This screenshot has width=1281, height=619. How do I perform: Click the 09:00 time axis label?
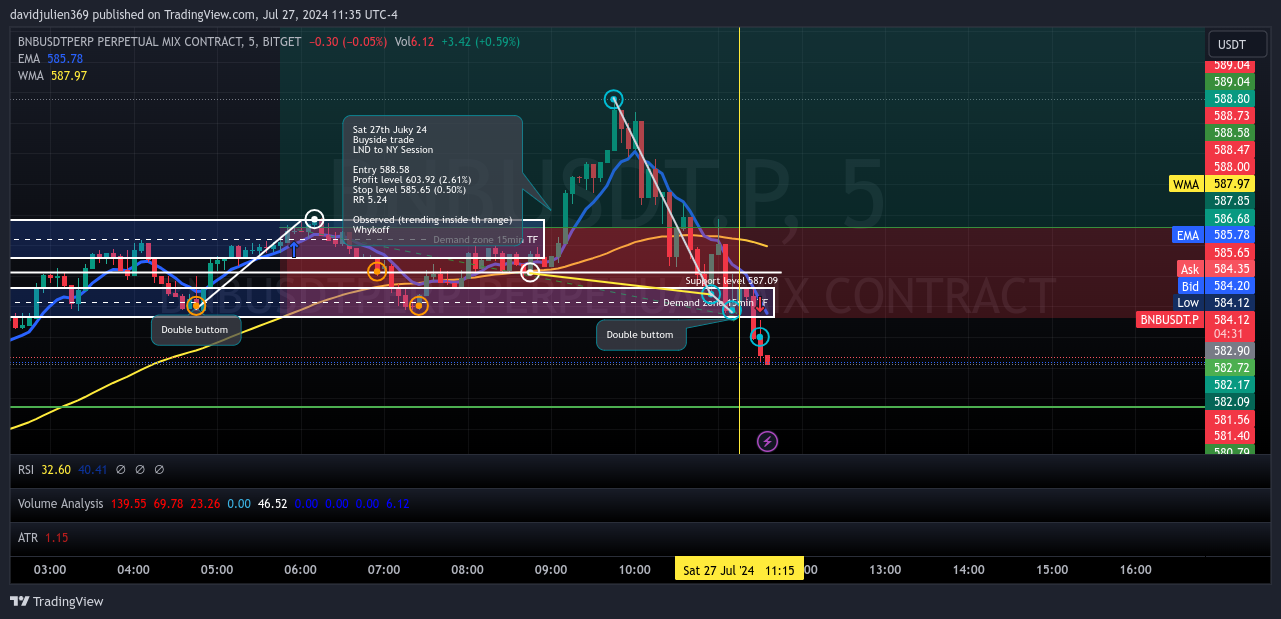point(551,570)
